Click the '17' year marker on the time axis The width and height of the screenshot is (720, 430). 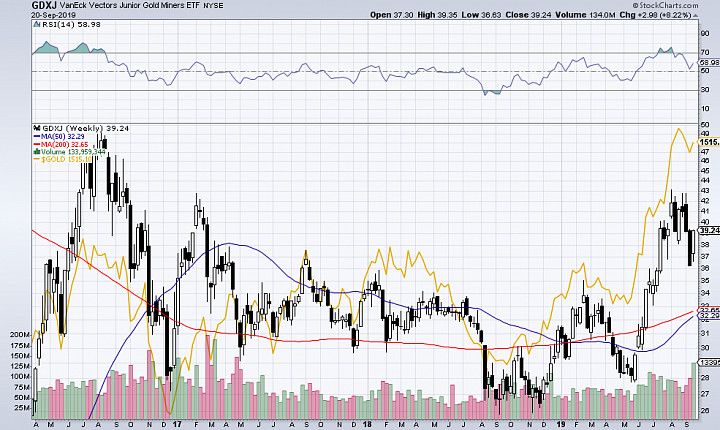tap(177, 424)
